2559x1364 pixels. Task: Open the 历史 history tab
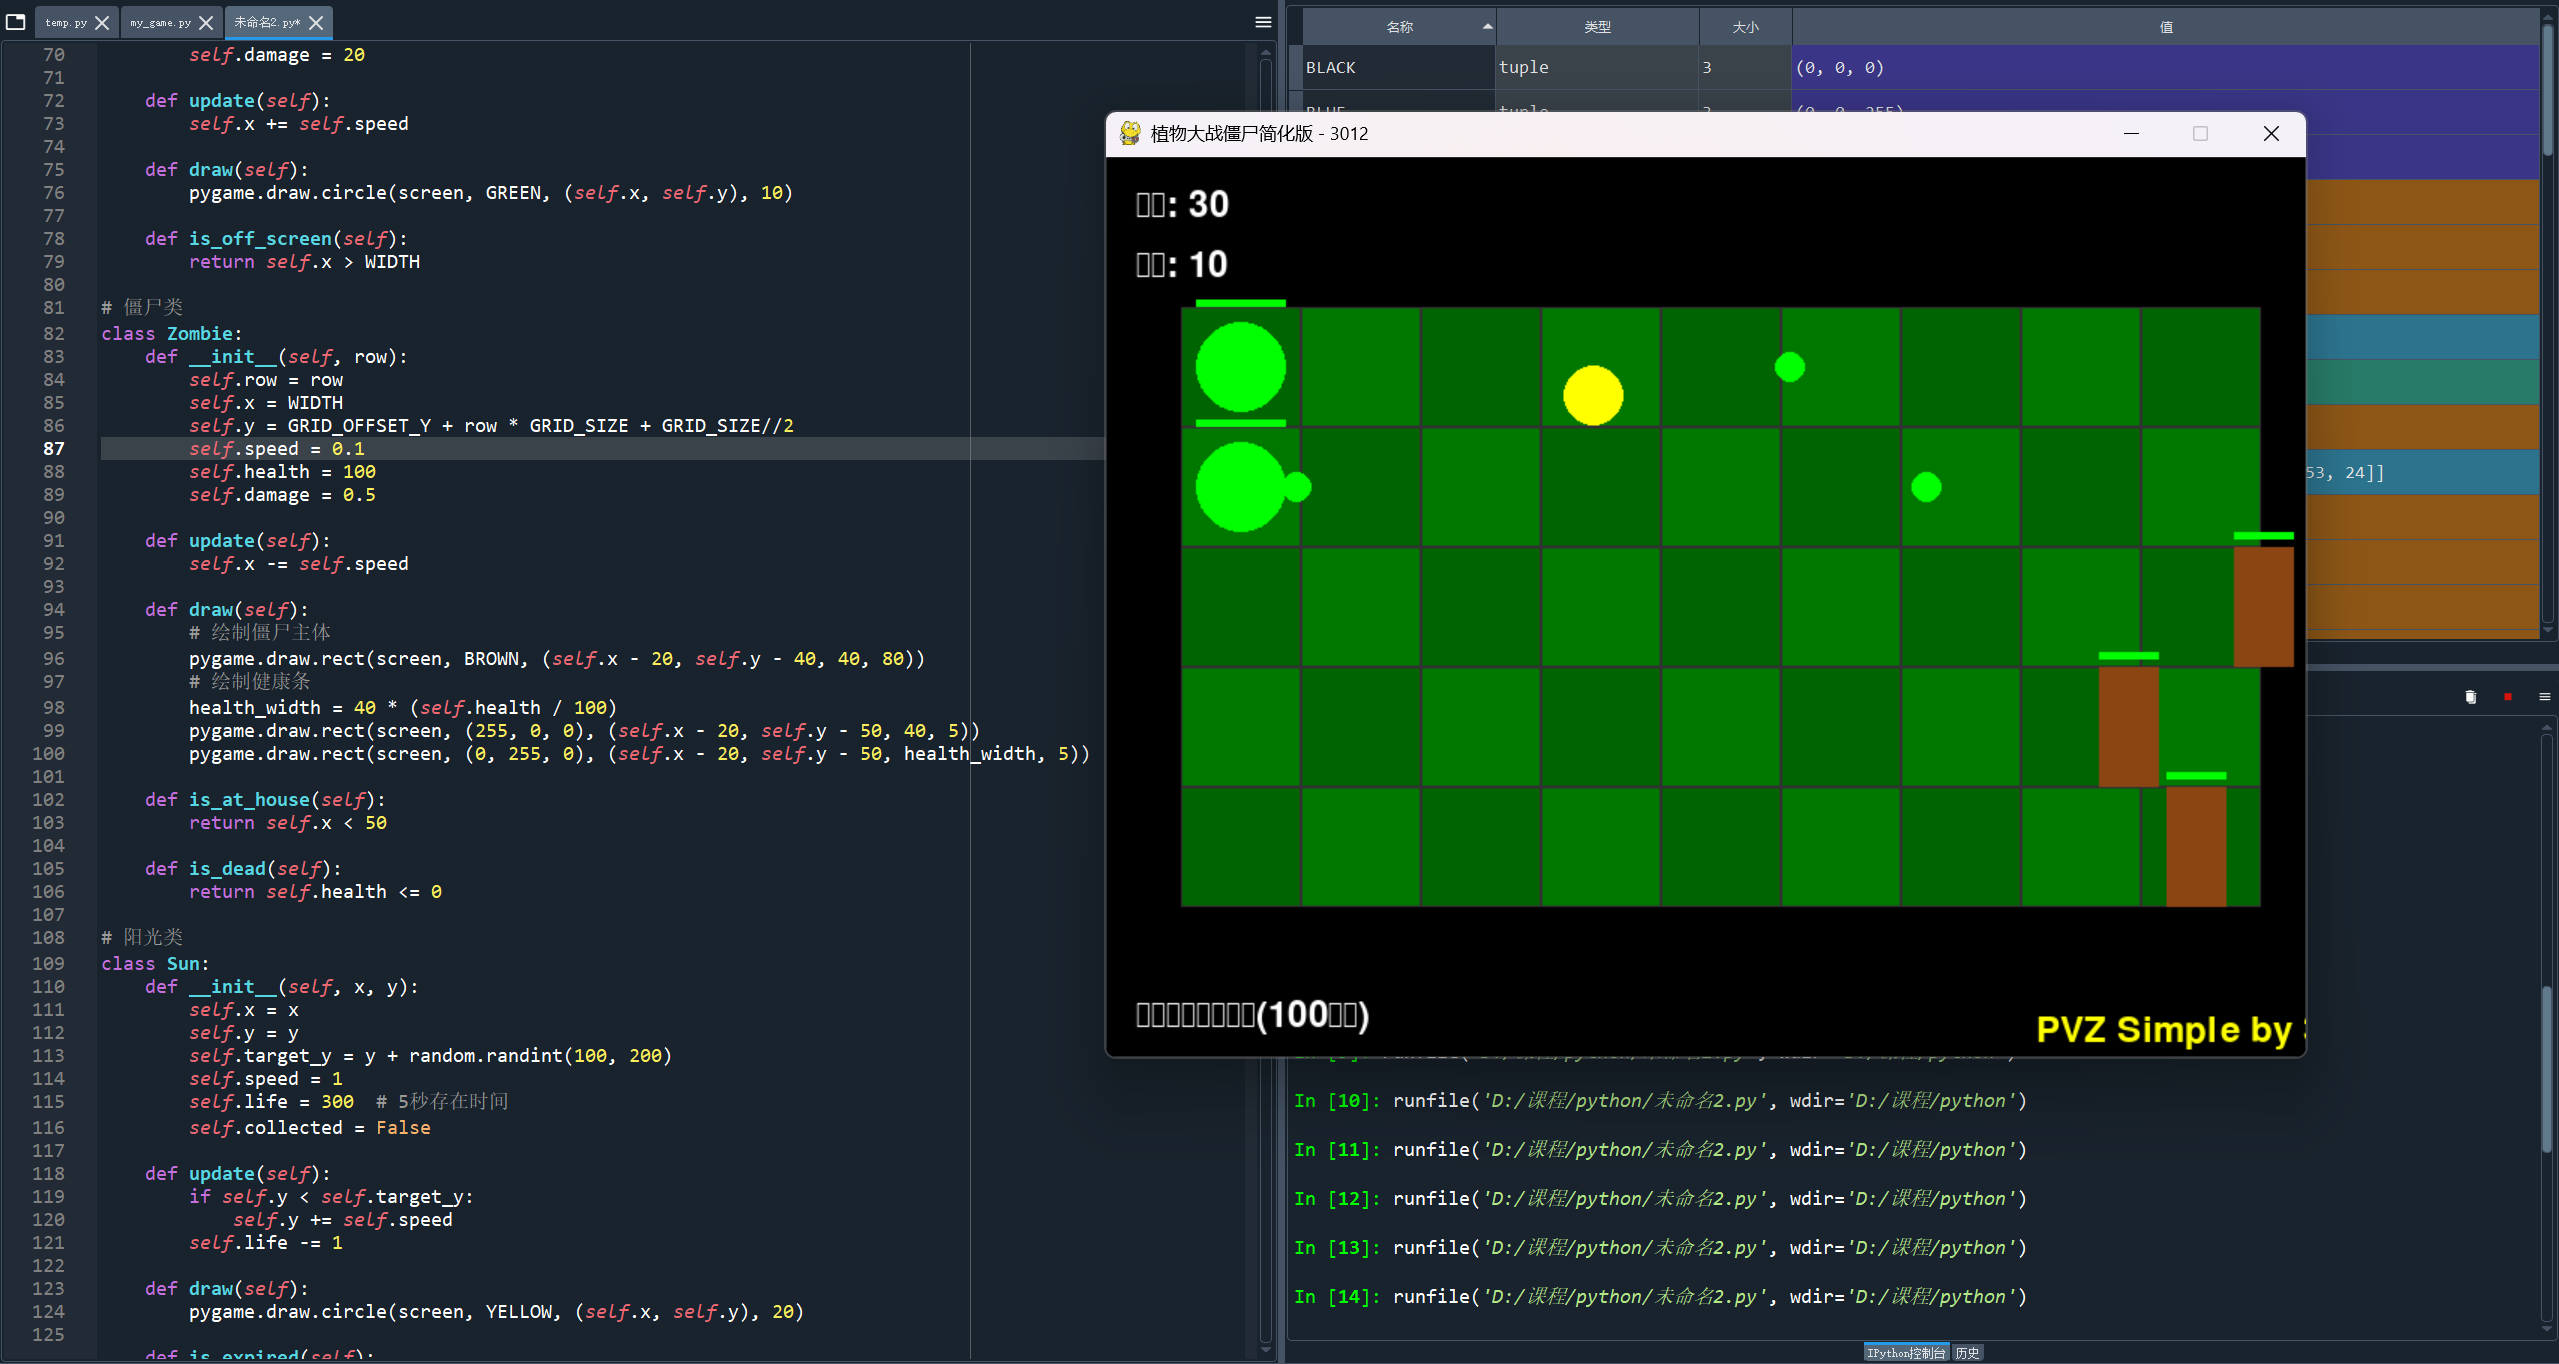pyautogui.click(x=1967, y=1353)
